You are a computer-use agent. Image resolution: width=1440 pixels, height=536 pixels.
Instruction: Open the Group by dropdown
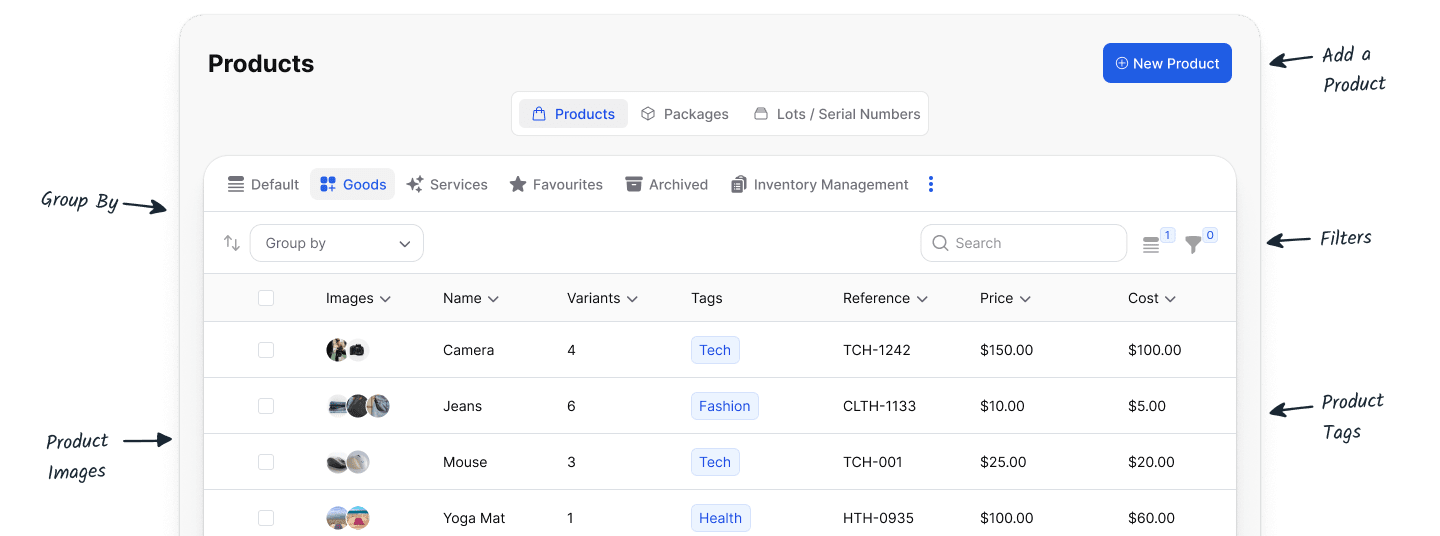(x=337, y=243)
